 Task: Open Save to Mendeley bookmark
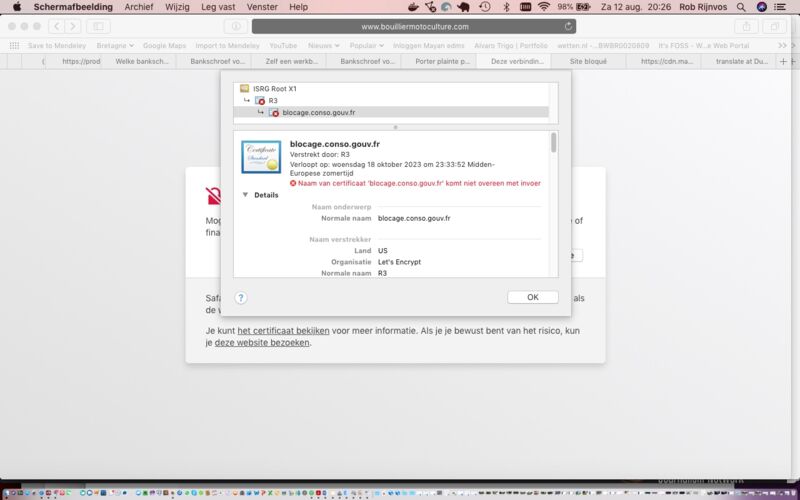57,45
